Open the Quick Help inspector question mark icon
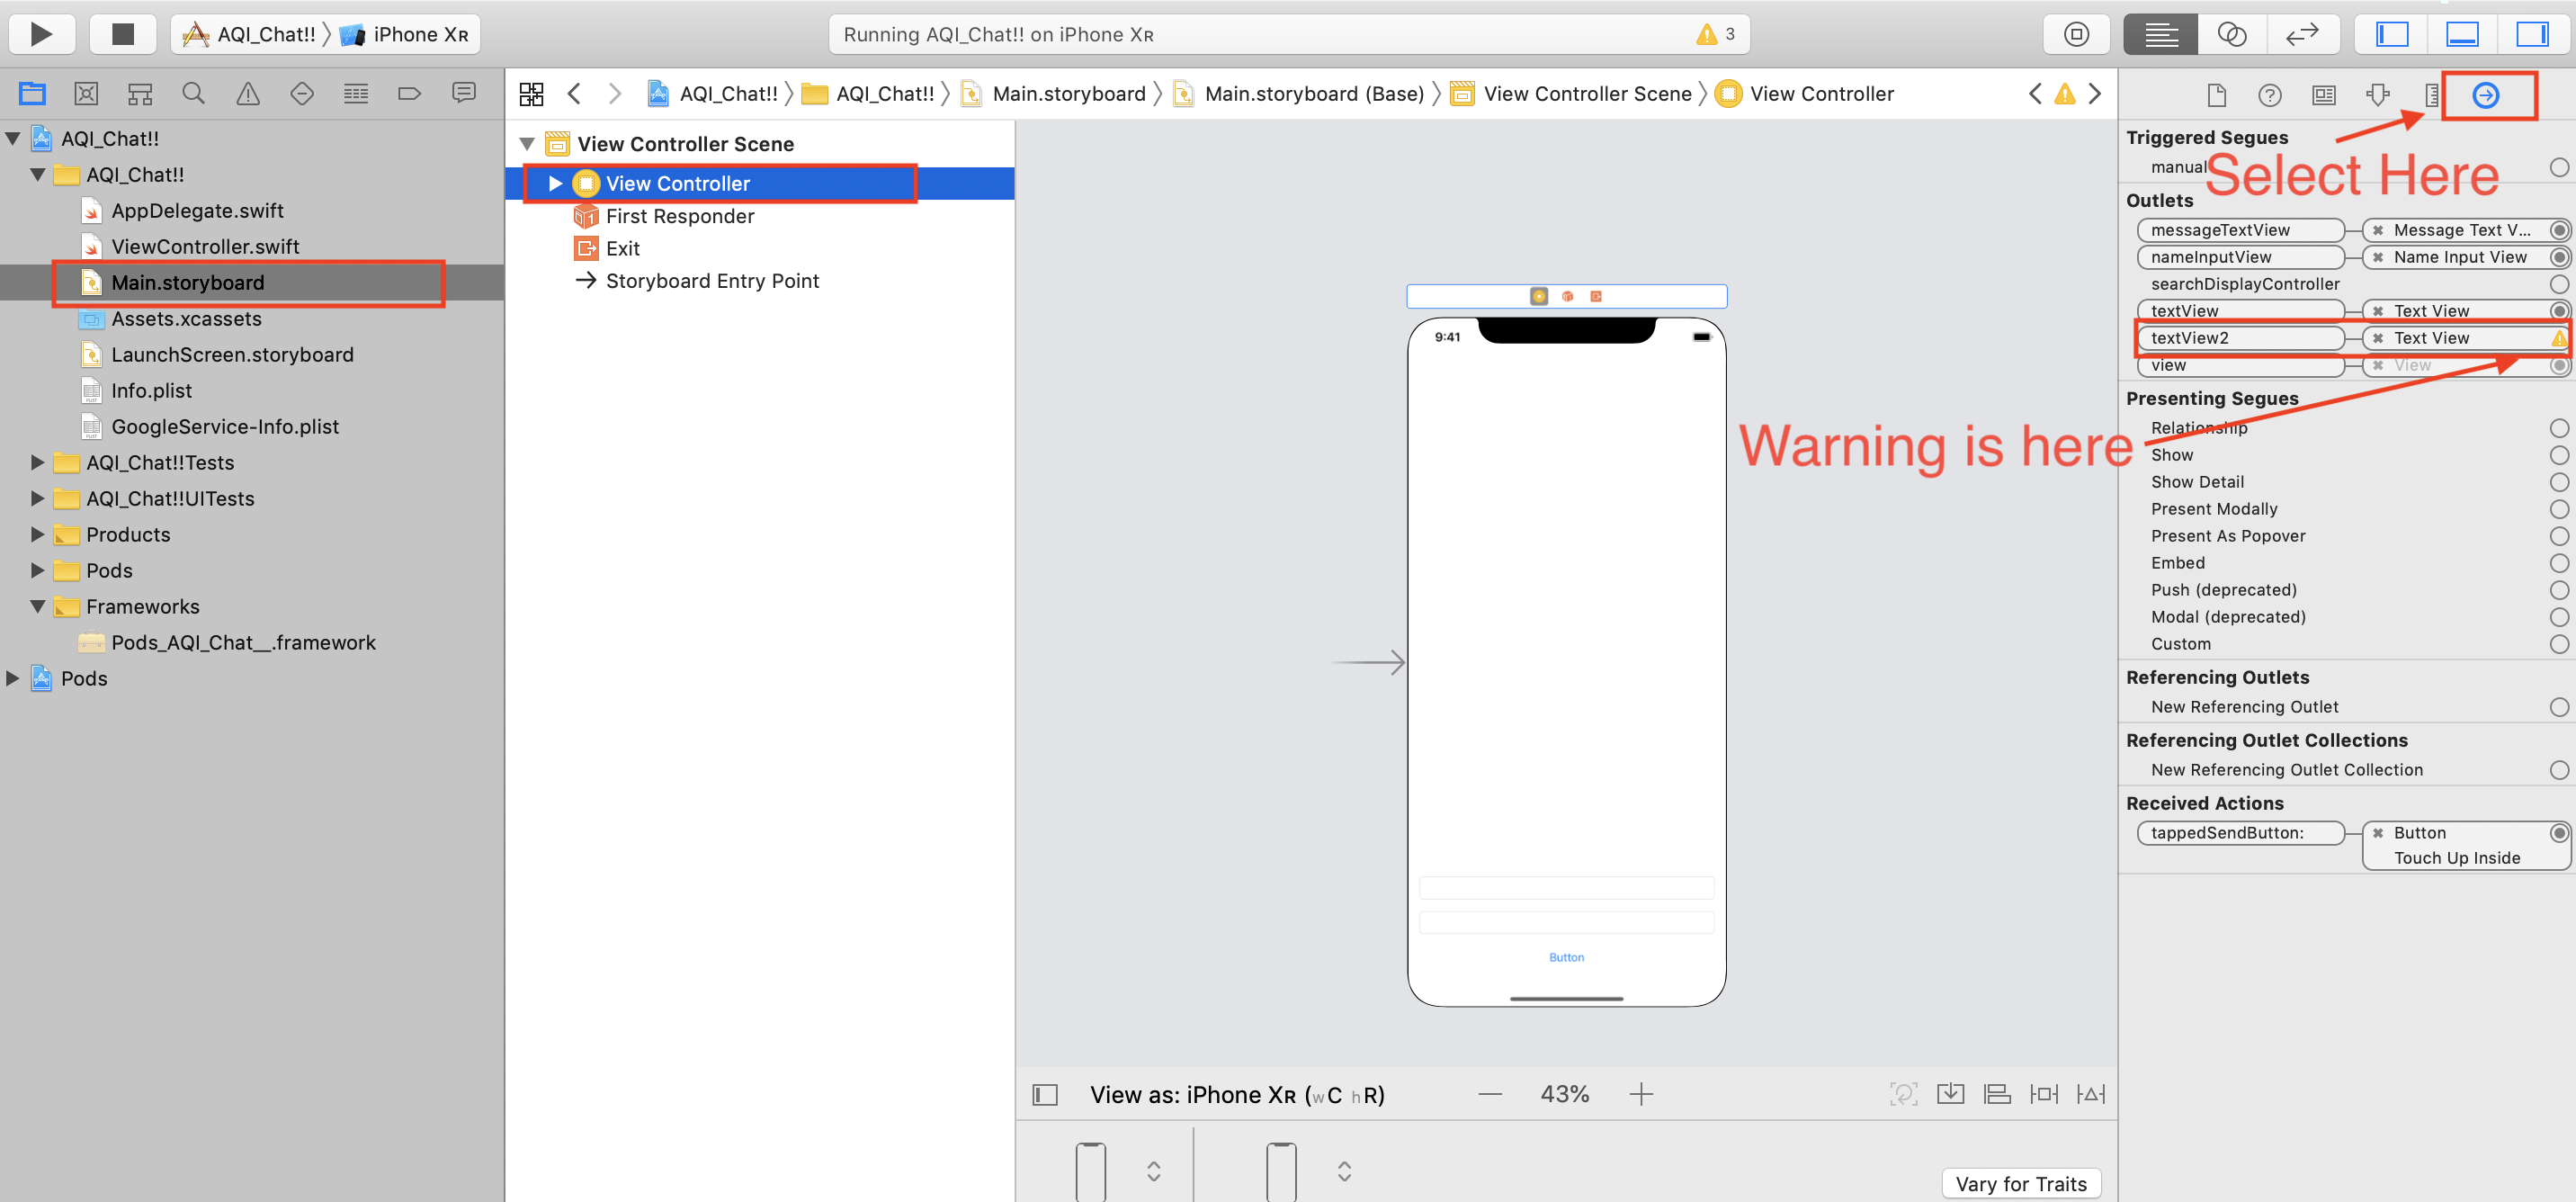The width and height of the screenshot is (2576, 1202). tap(2270, 95)
